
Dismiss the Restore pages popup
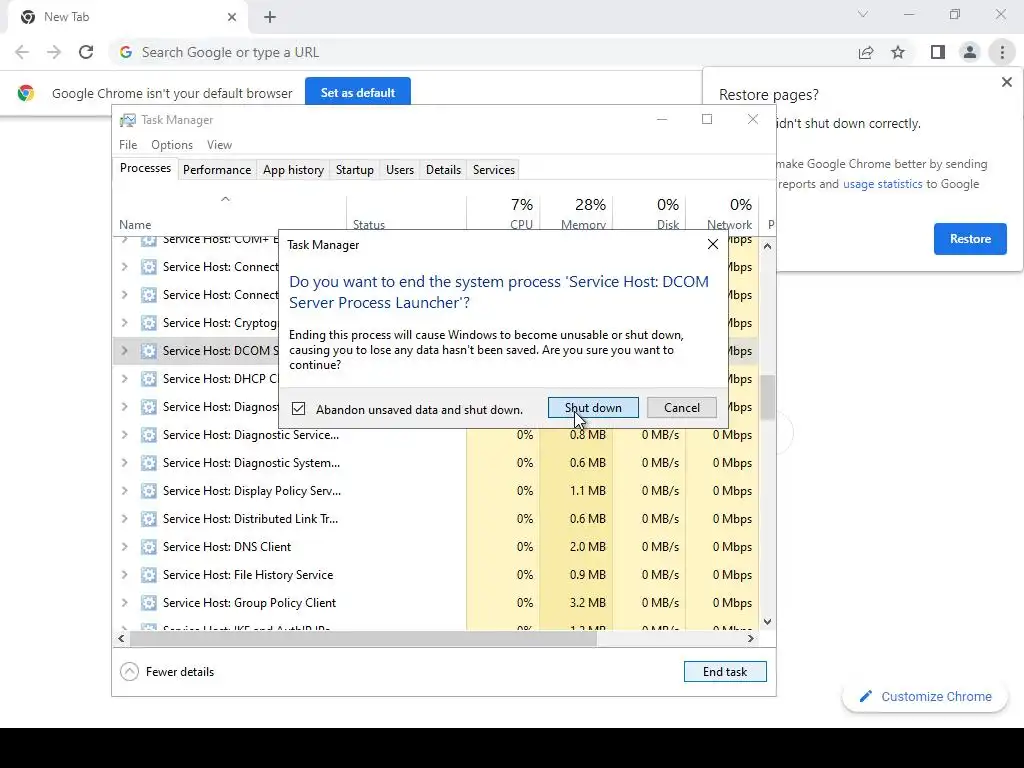(x=1006, y=82)
